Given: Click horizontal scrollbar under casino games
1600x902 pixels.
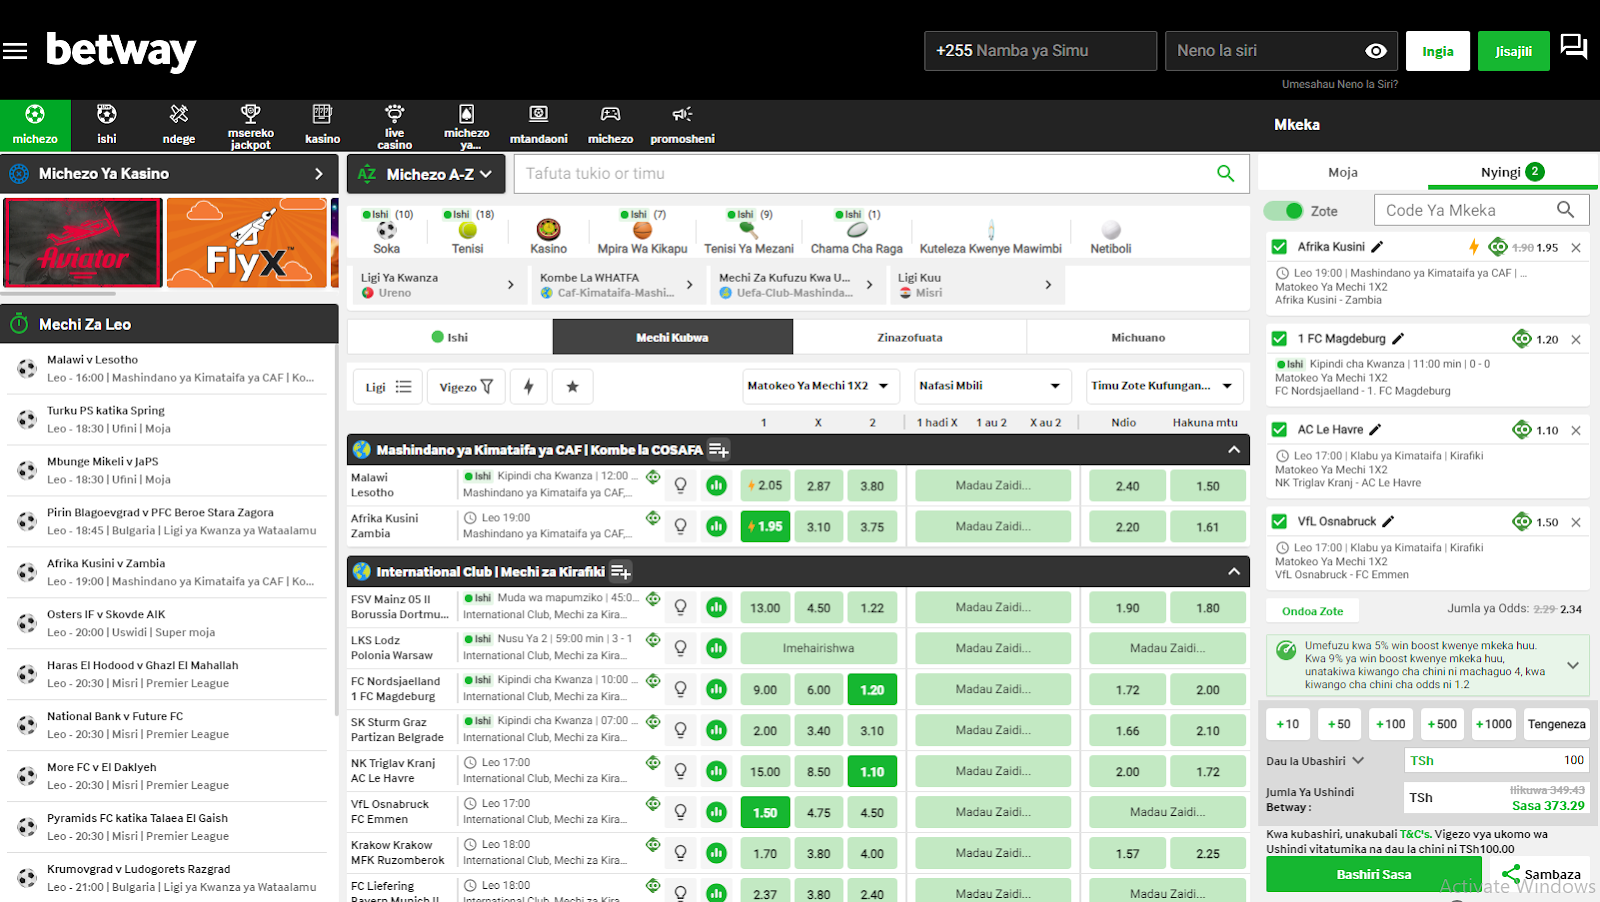Looking at the screenshot, I should [x=58, y=294].
